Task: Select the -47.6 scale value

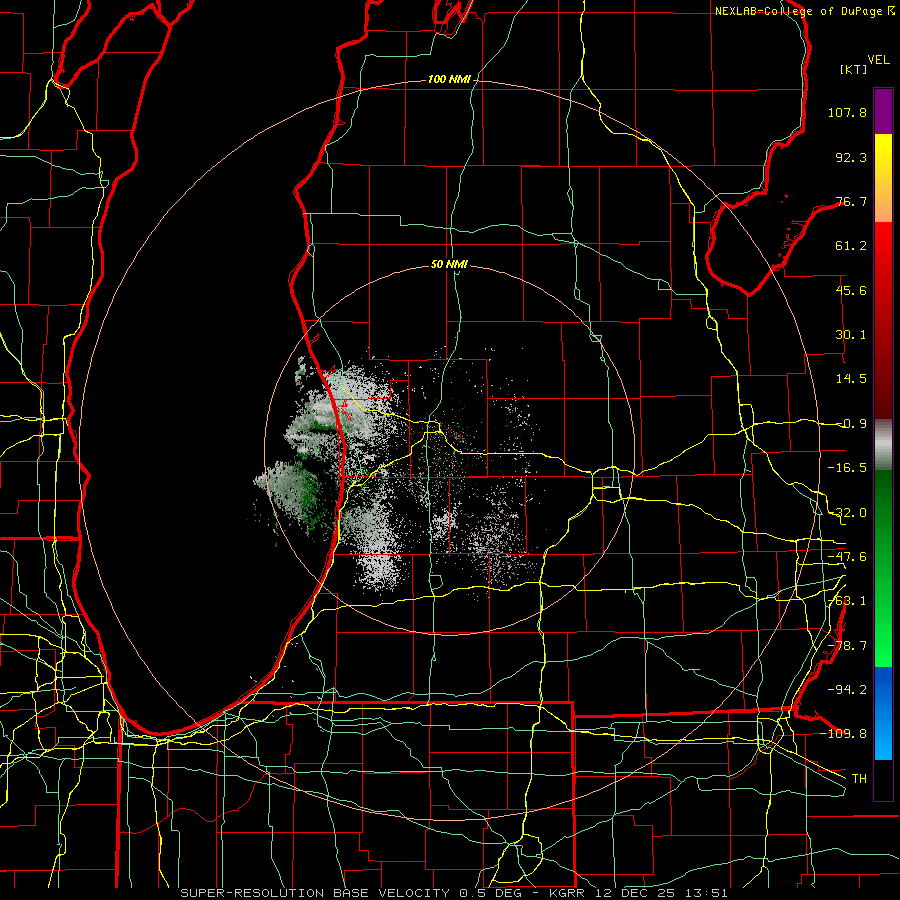Action: (x=847, y=557)
